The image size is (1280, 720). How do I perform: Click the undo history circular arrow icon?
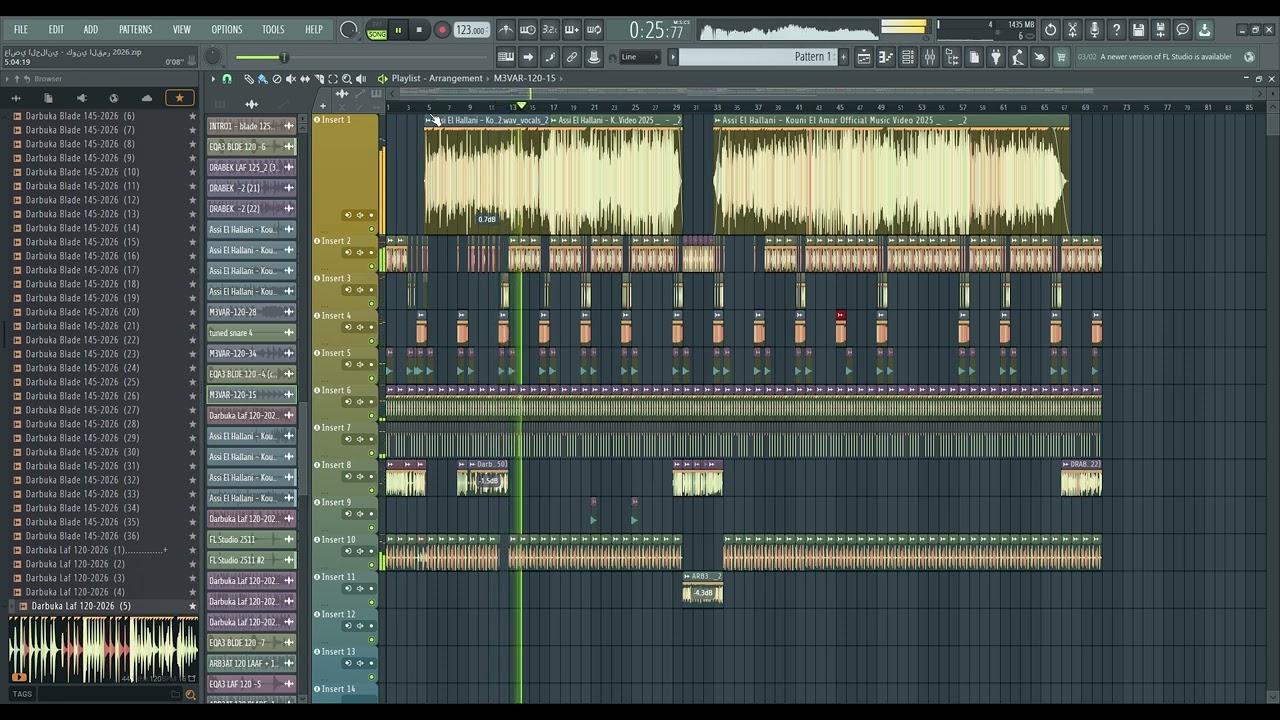(x=1051, y=30)
